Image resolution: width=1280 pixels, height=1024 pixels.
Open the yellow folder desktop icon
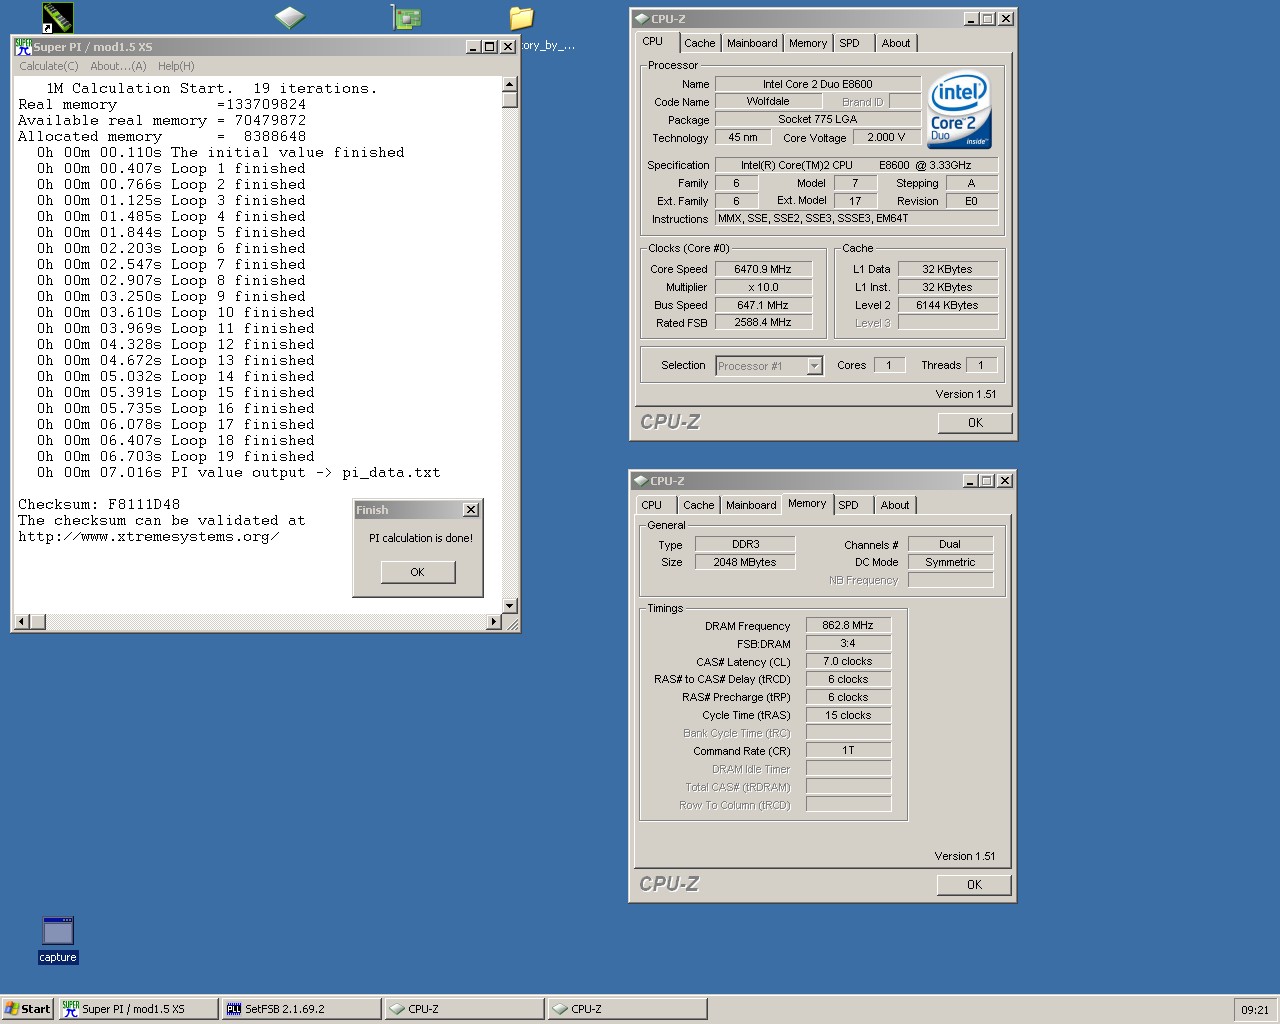[x=521, y=17]
